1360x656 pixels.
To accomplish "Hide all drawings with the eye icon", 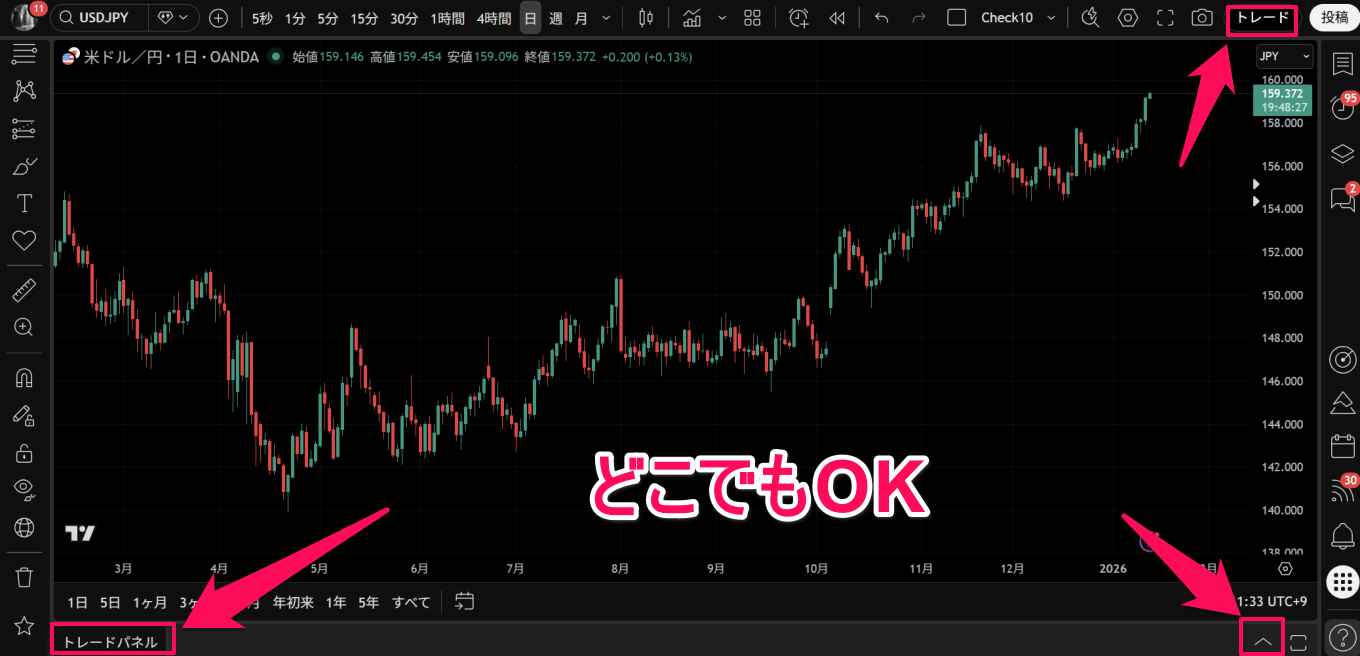I will click(x=24, y=489).
